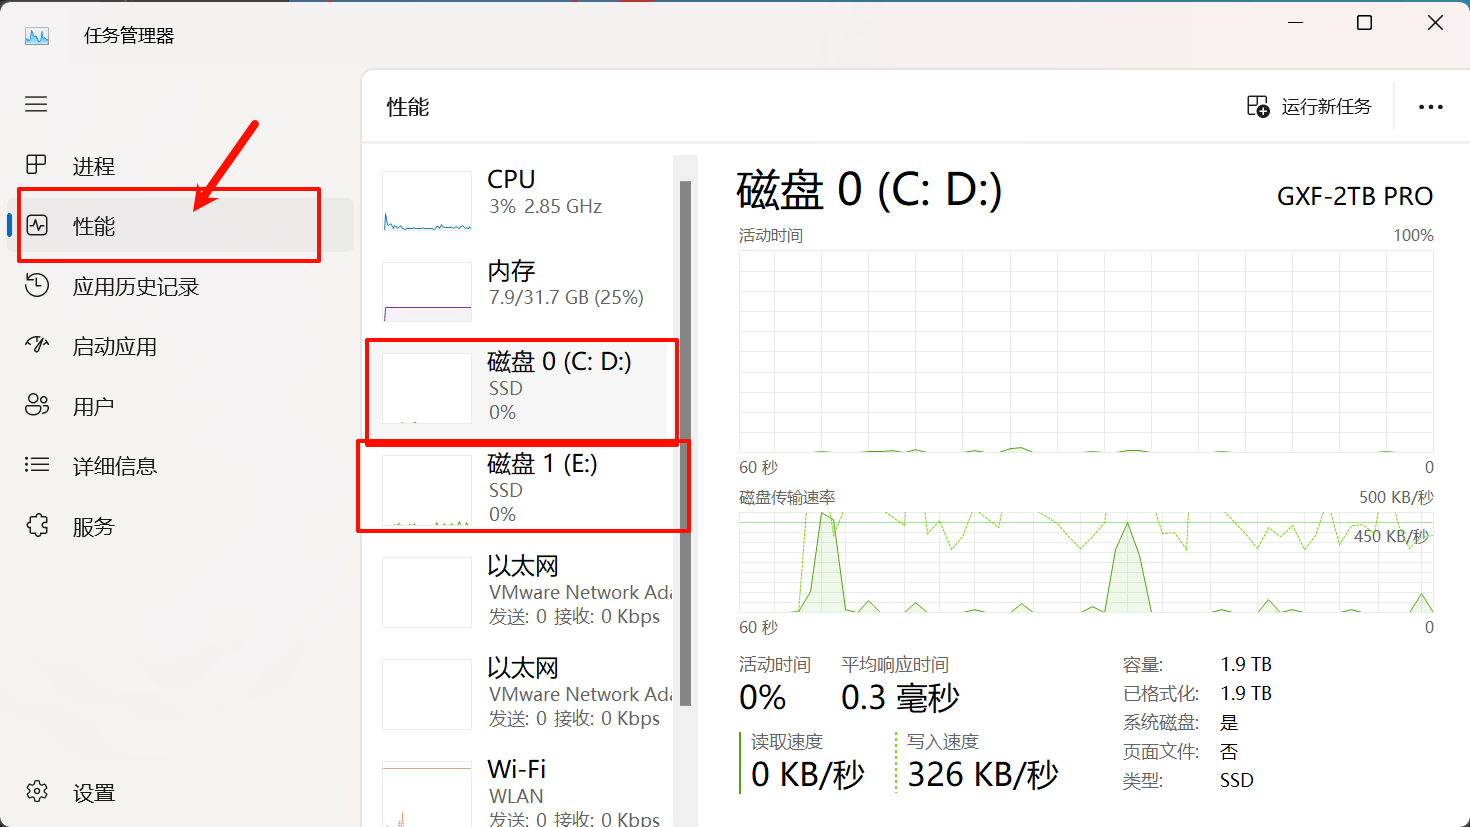Click the 启动应用 speedometer icon

pyautogui.click(x=37, y=346)
